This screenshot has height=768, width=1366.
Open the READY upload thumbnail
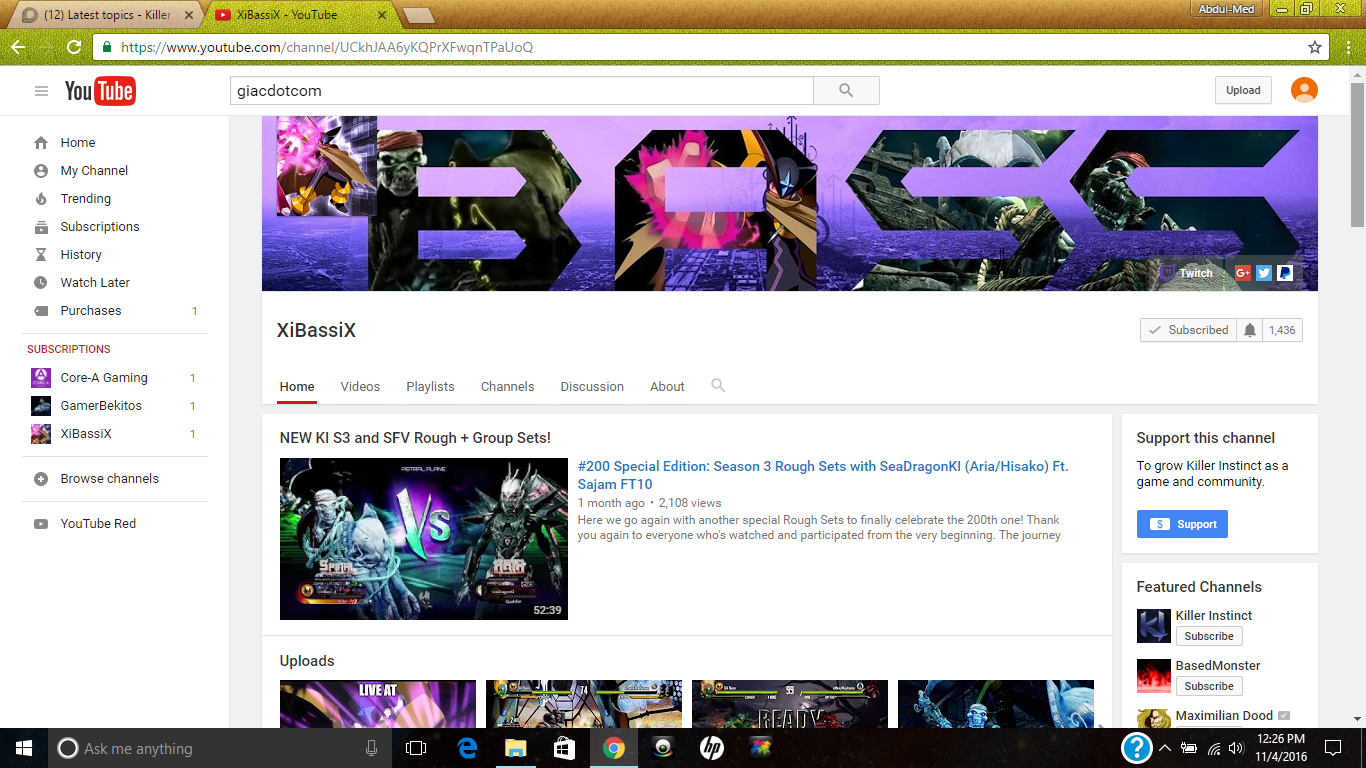790,704
